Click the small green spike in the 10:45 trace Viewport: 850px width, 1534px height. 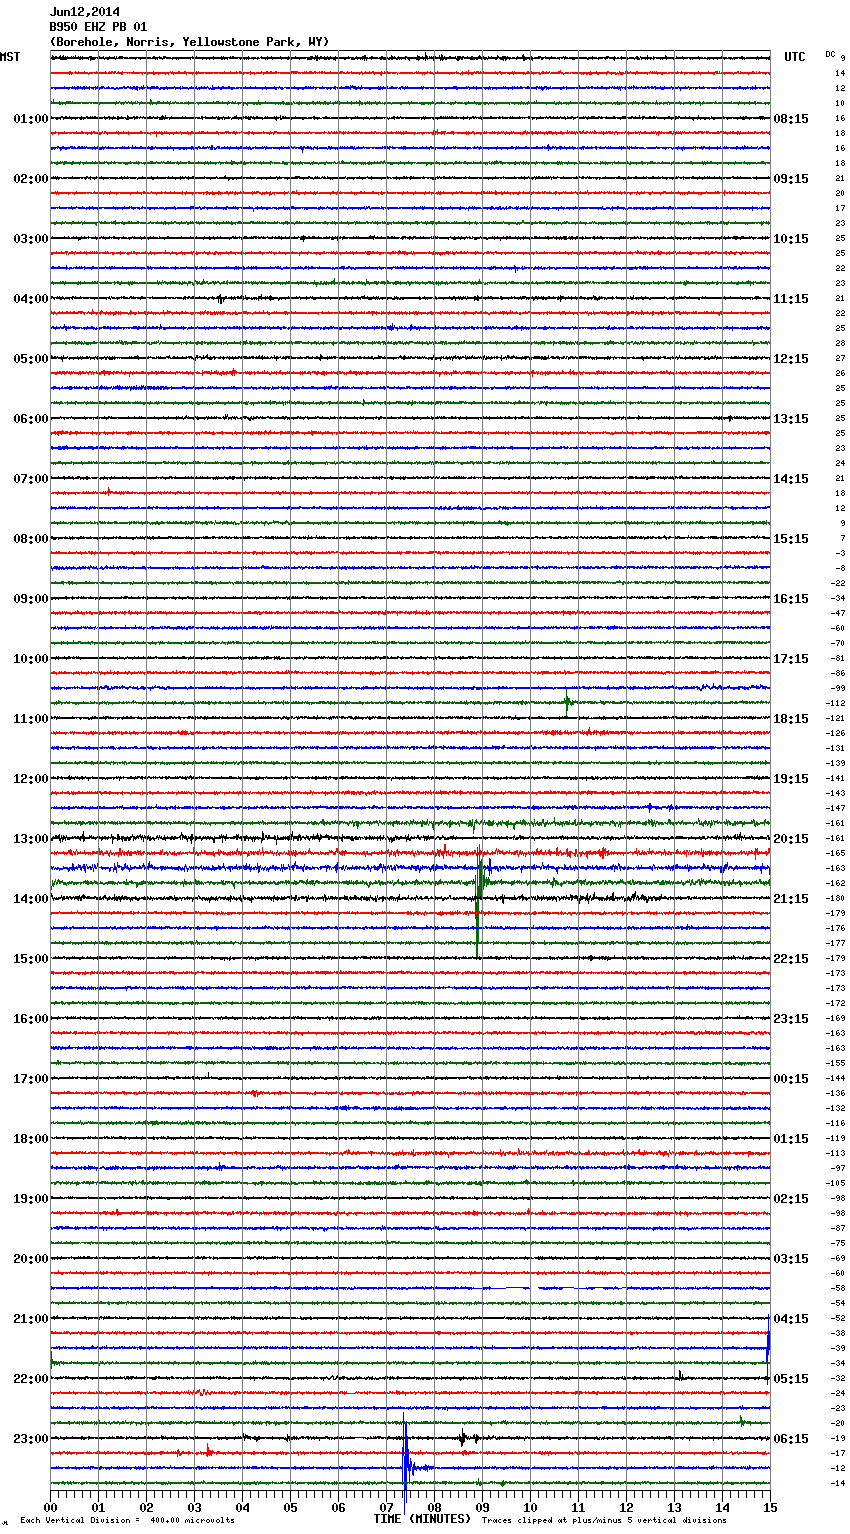567,704
